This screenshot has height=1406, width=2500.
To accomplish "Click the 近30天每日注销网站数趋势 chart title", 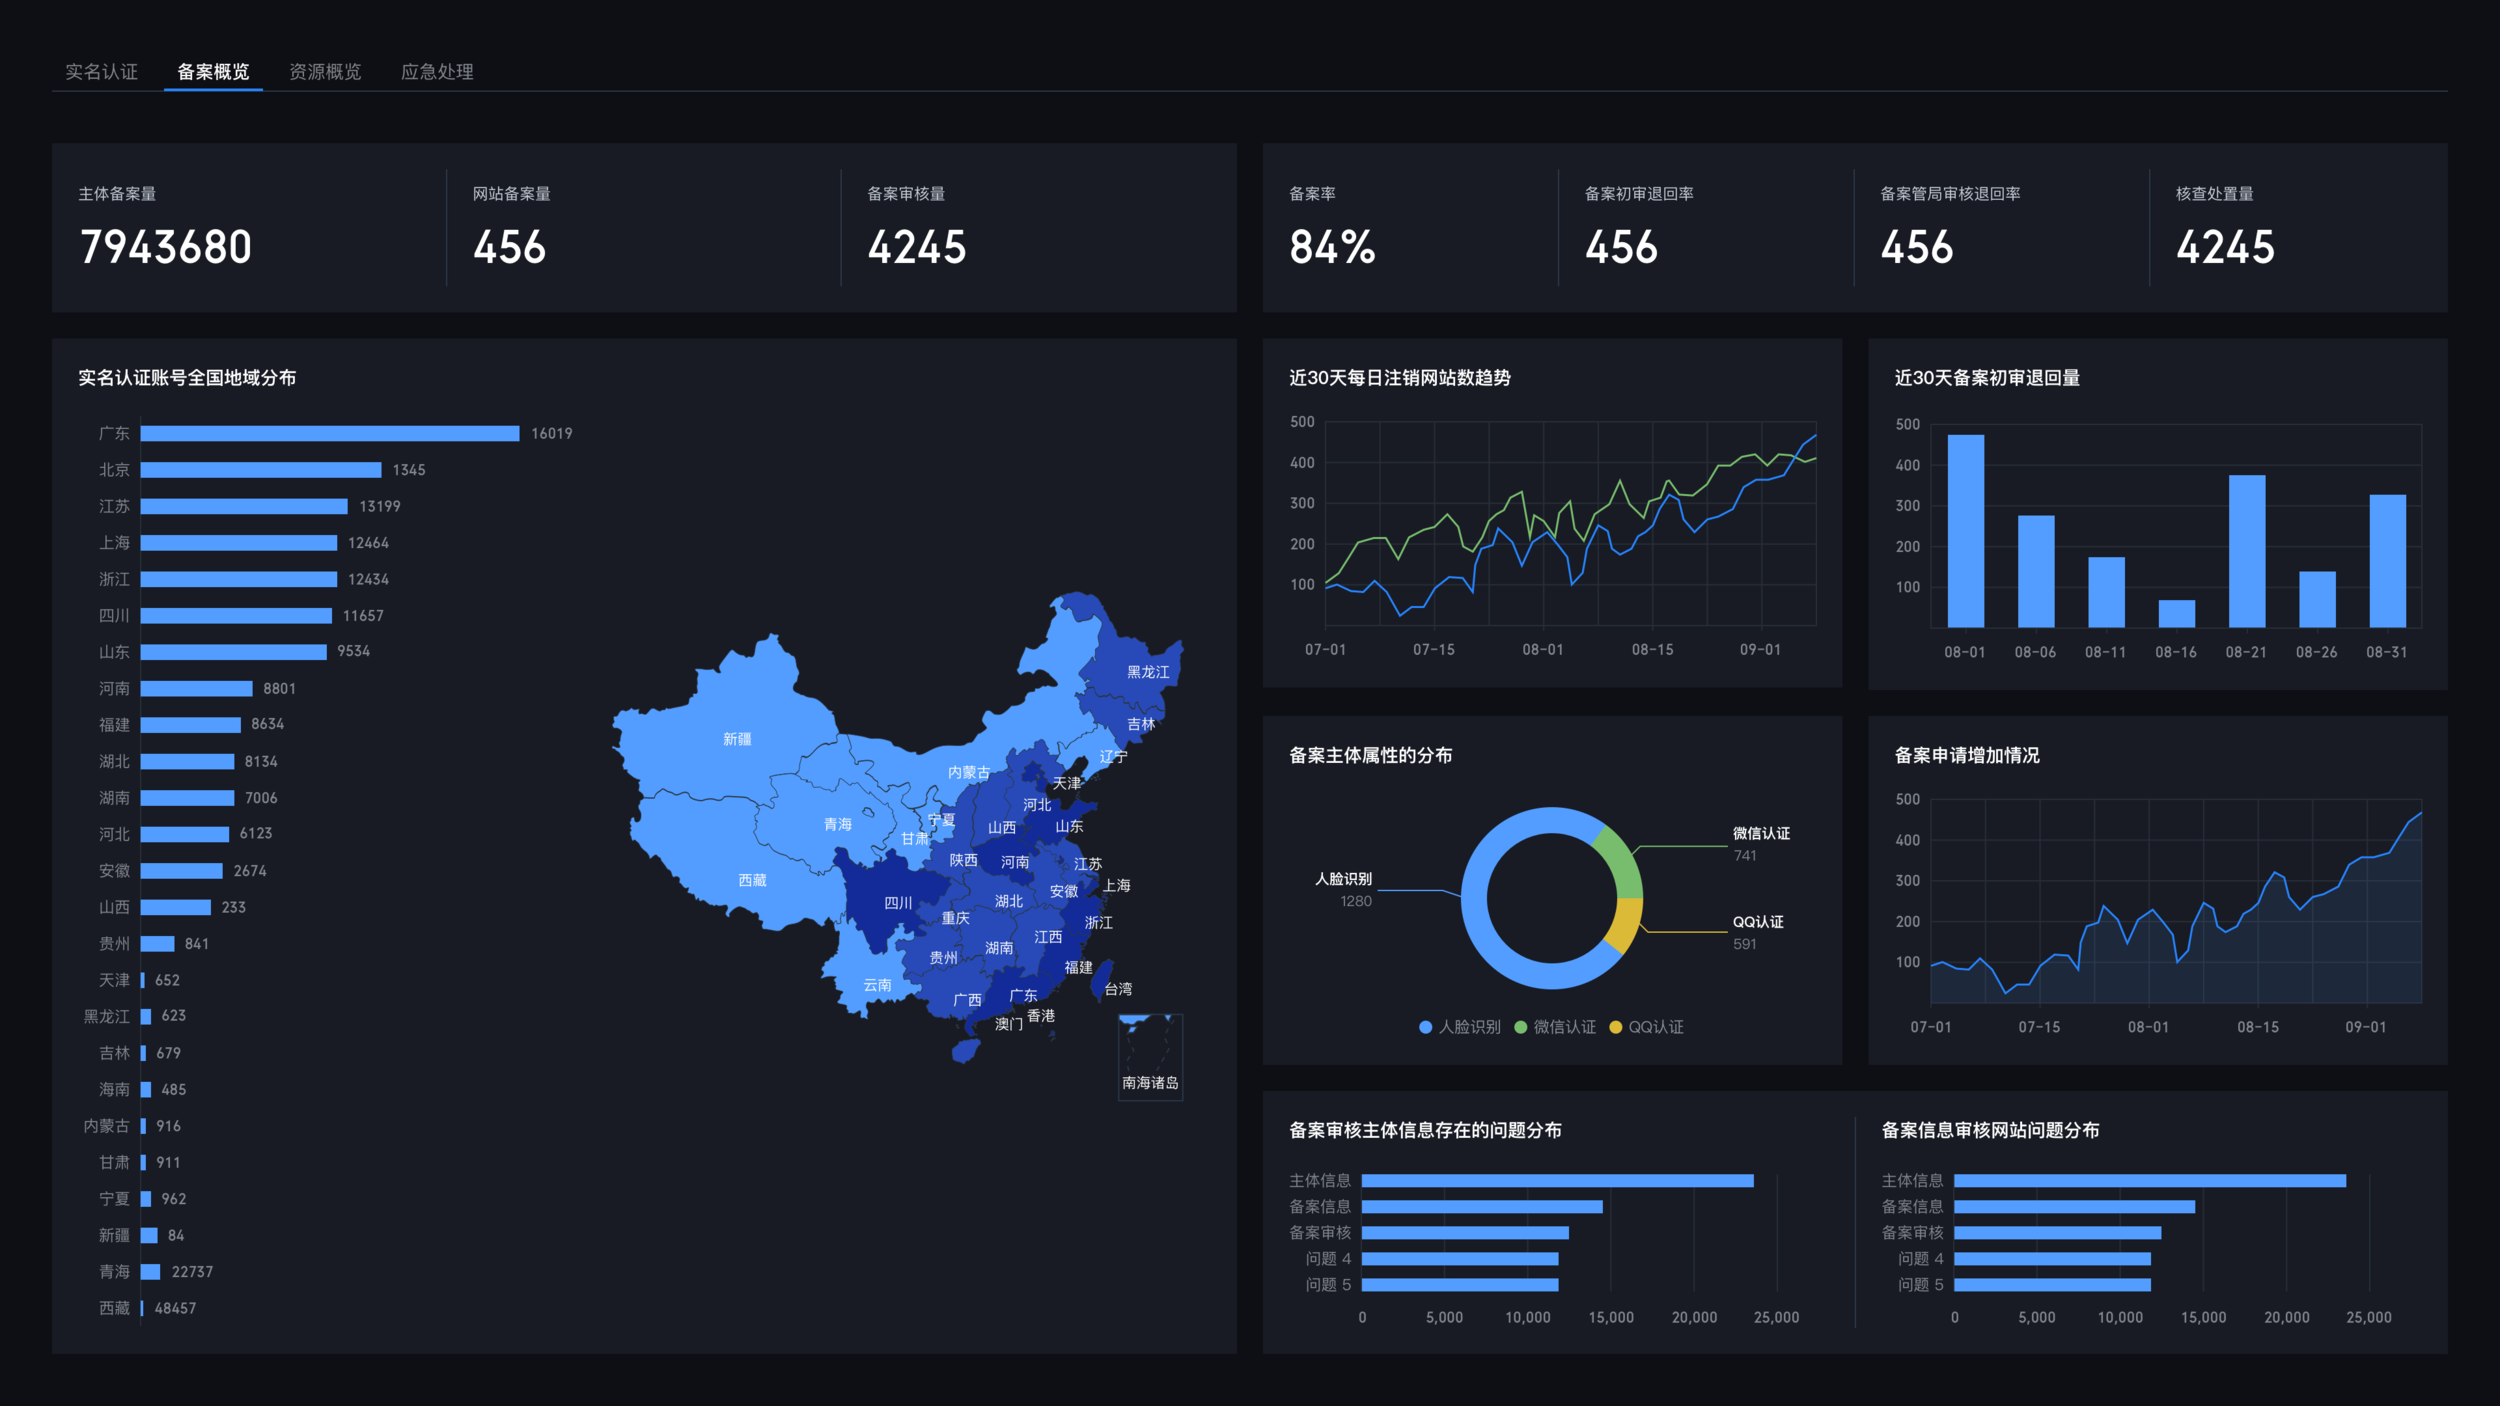I will tap(1400, 378).
